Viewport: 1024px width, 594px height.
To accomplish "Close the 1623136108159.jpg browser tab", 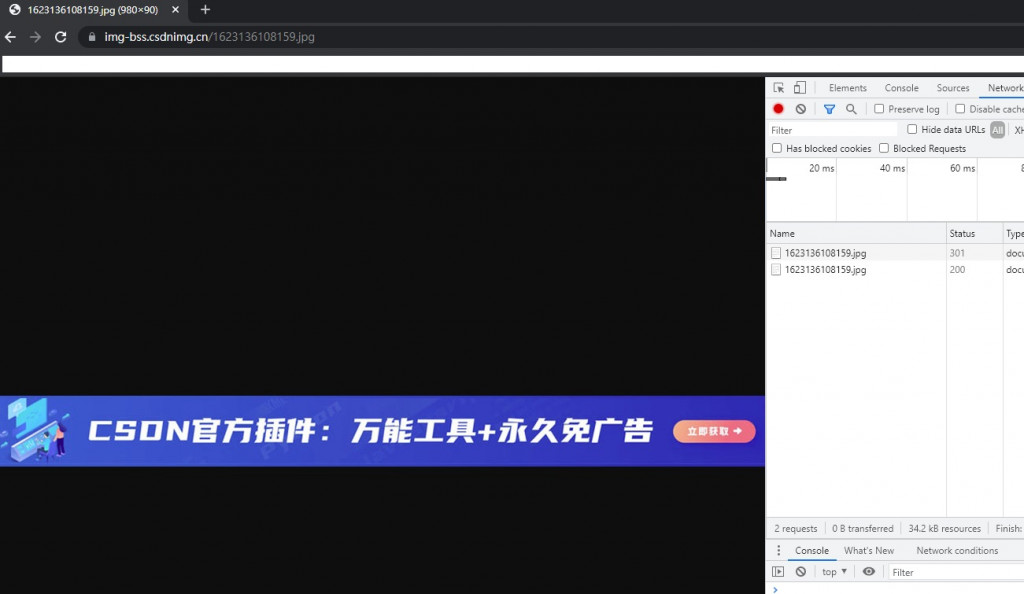I will click(x=175, y=10).
